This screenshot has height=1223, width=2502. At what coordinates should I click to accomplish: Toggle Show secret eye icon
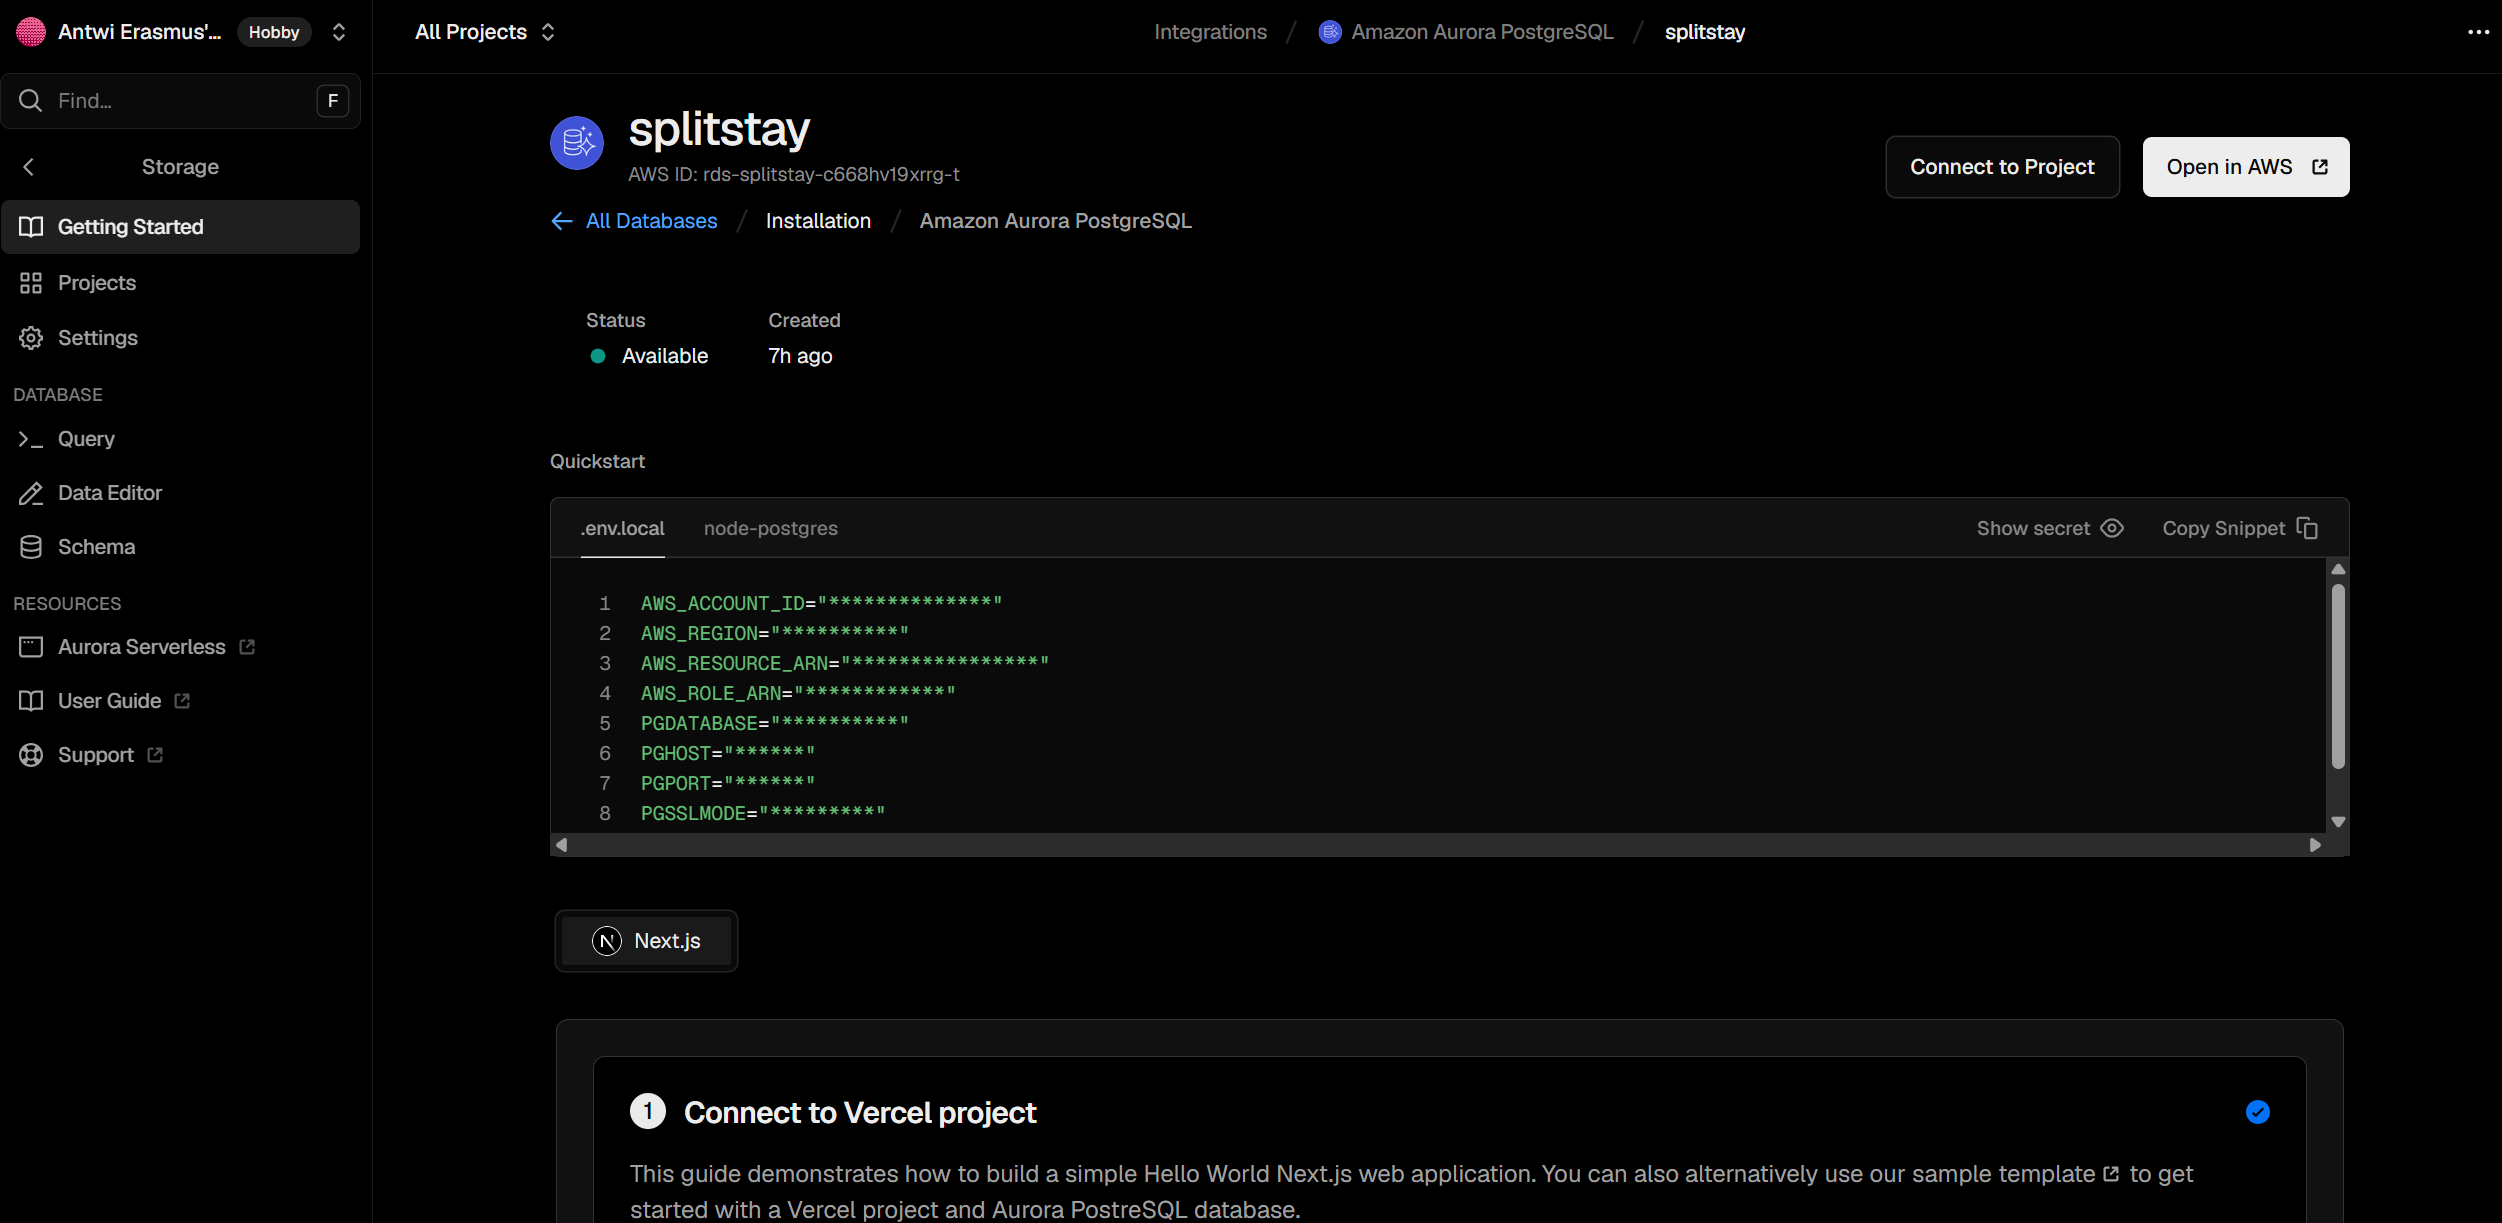pos(2112,528)
